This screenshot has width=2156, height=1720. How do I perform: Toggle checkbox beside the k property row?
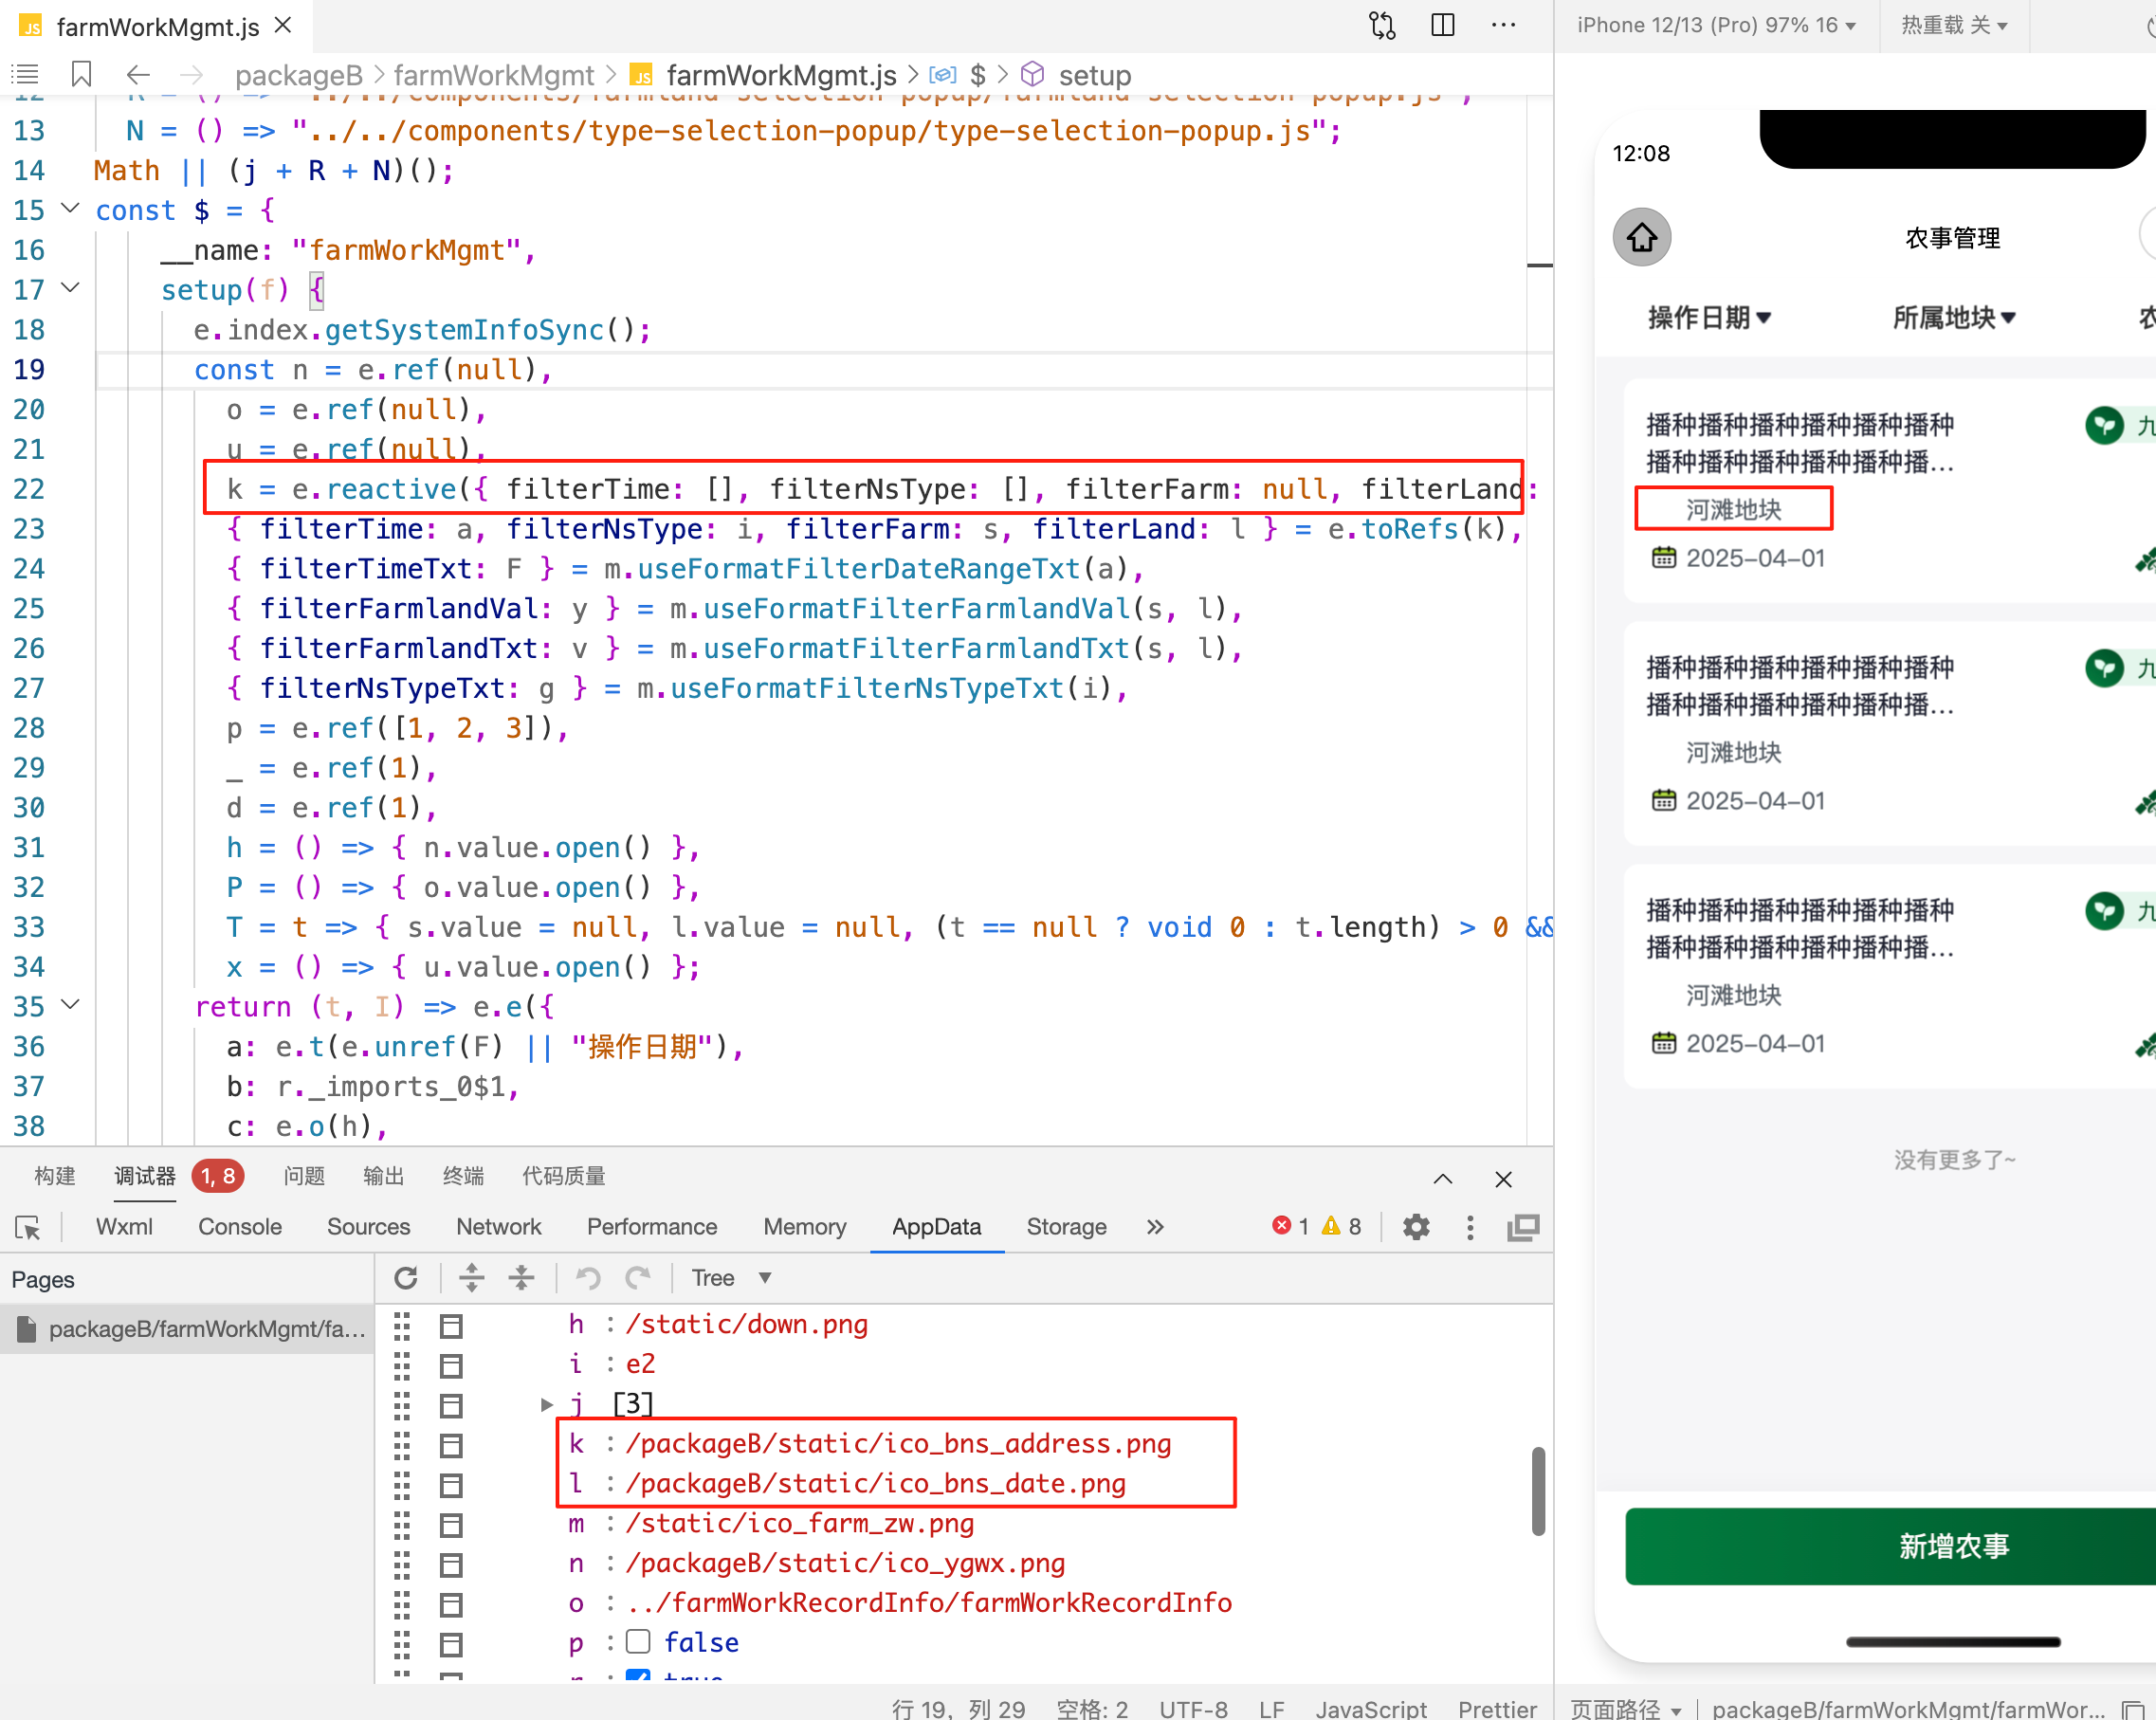(x=452, y=1445)
